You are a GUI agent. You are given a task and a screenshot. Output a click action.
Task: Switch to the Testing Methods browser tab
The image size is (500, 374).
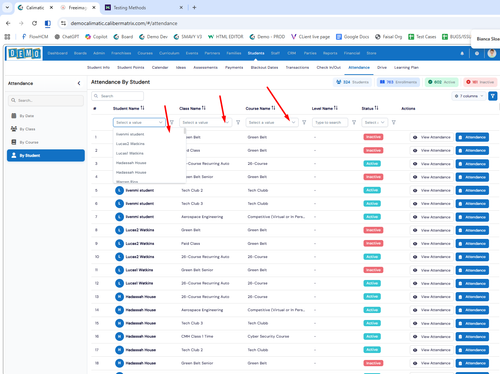click(129, 7)
